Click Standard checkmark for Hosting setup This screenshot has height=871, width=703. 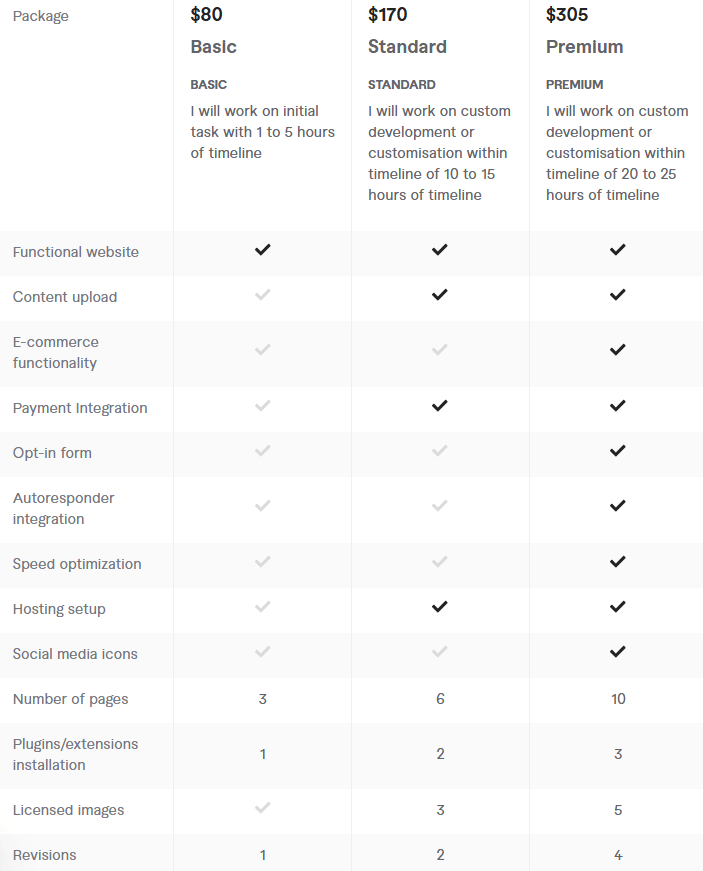(439, 607)
